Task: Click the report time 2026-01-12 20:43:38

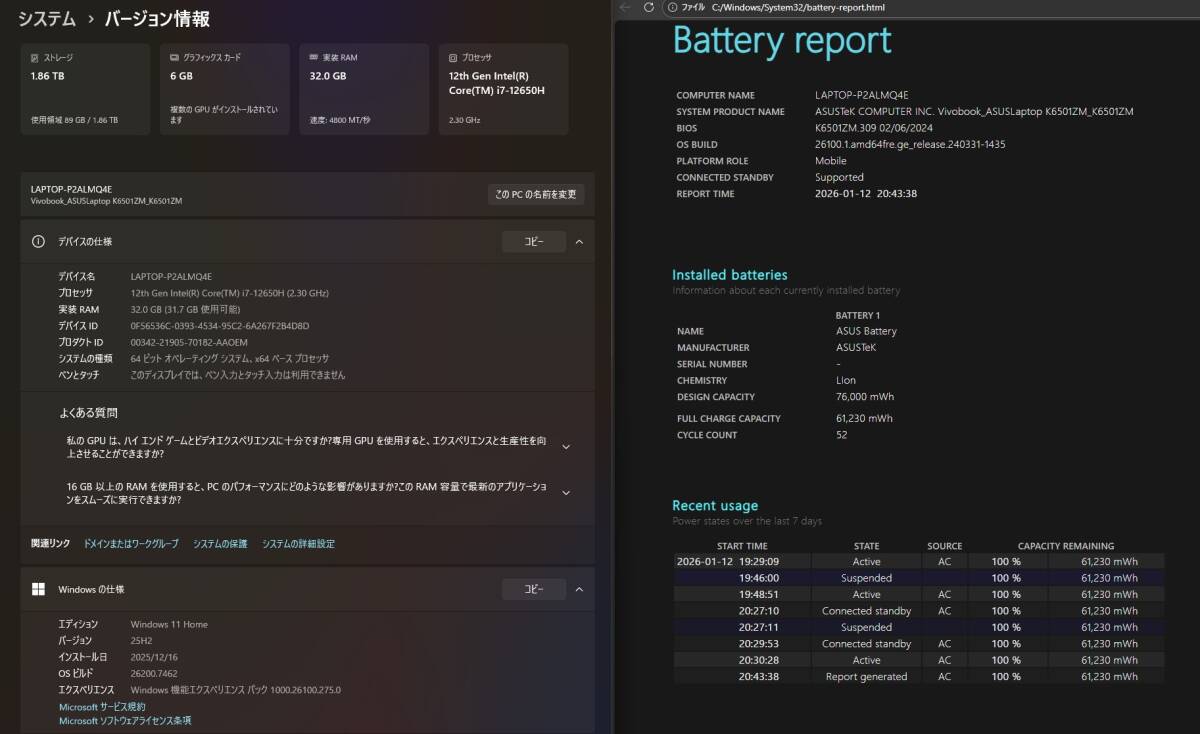Action: (x=866, y=194)
